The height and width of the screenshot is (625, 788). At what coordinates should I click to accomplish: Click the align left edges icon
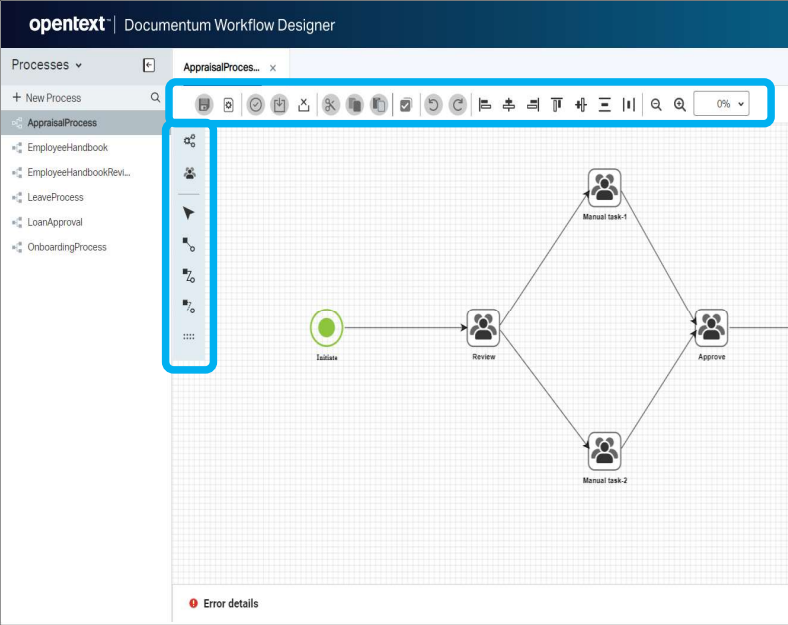485,104
